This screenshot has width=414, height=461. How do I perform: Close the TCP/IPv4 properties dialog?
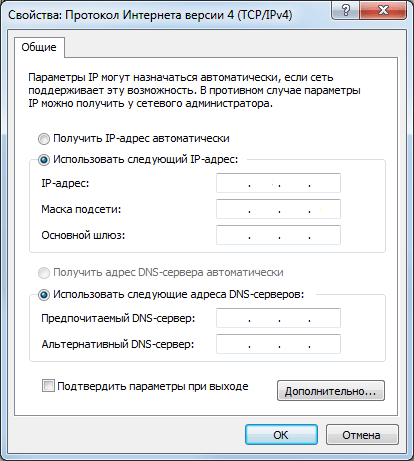click(383, 11)
